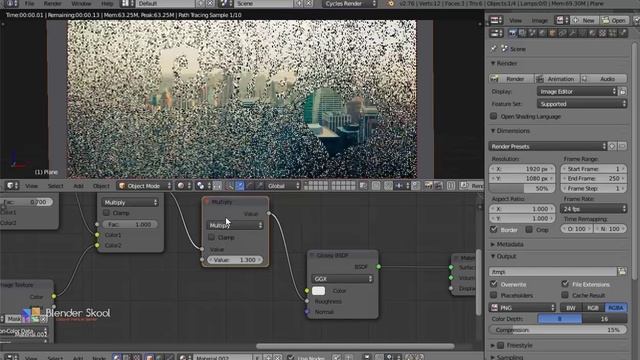This screenshot has height=360, width=640.
Task: Open the File menu
Action: click(x=29, y=3)
